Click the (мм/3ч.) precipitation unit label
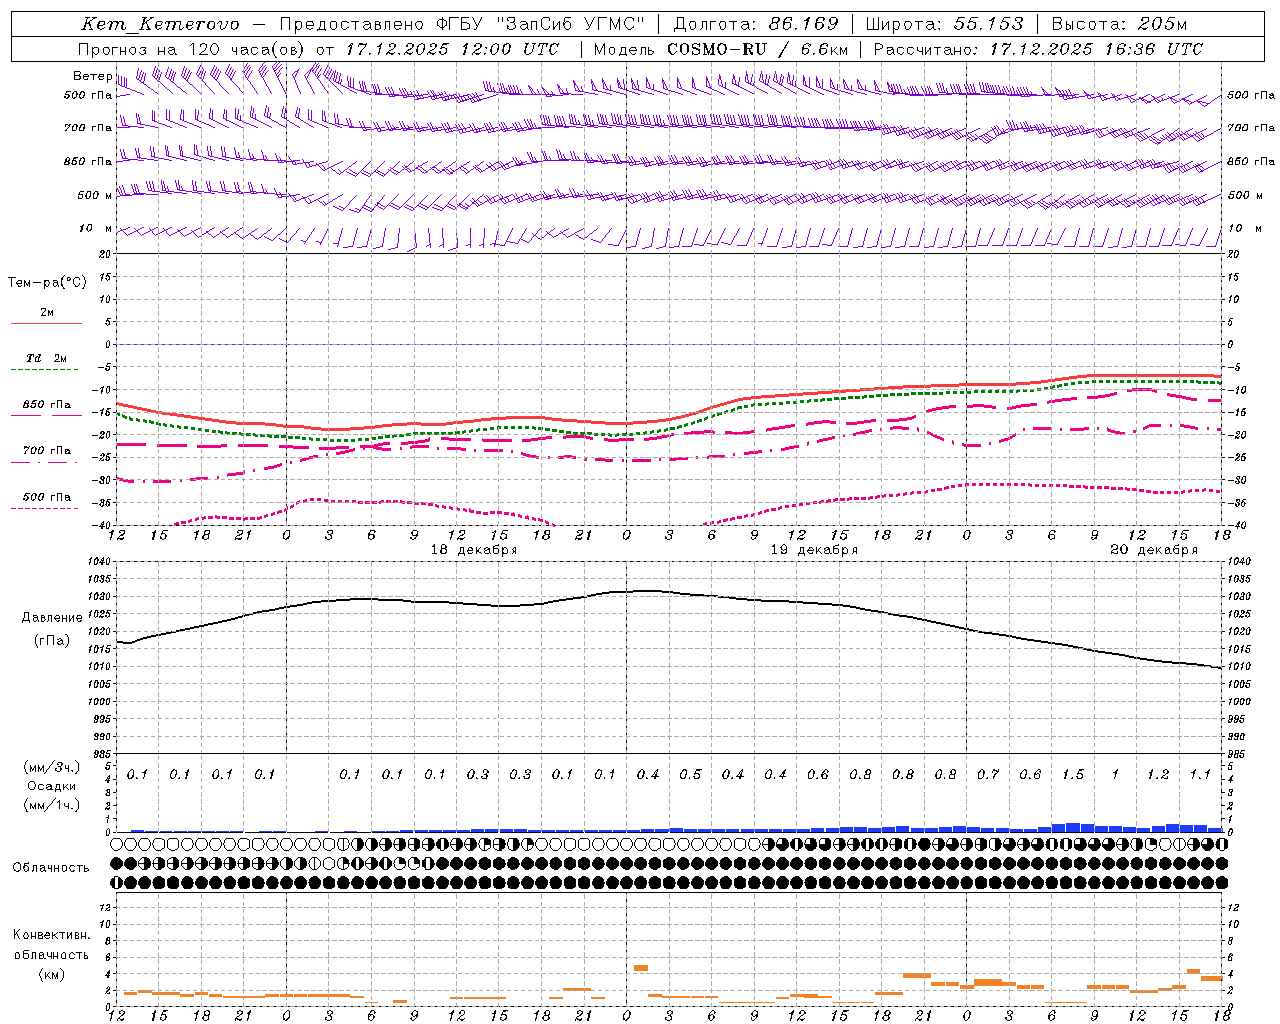Image resolution: width=1280 pixels, height=1024 pixels. point(50,767)
